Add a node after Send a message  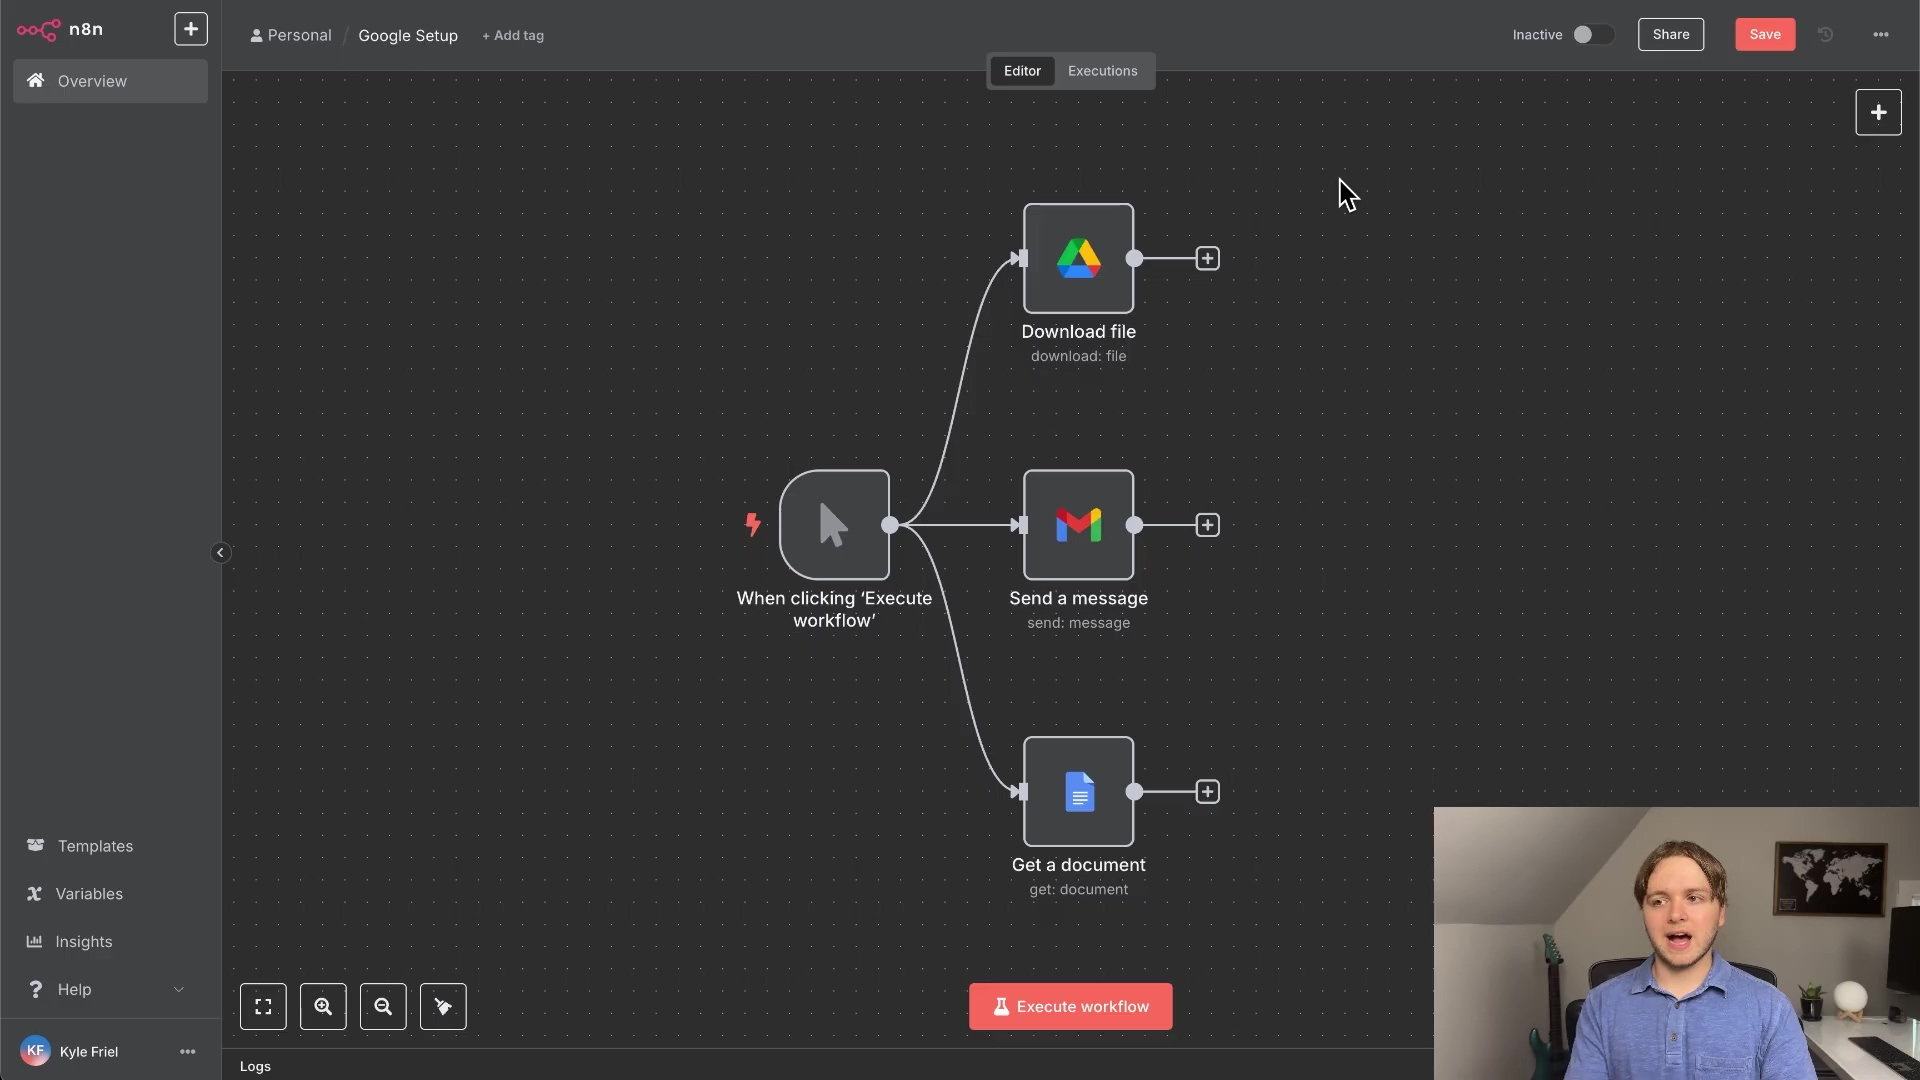(1207, 525)
